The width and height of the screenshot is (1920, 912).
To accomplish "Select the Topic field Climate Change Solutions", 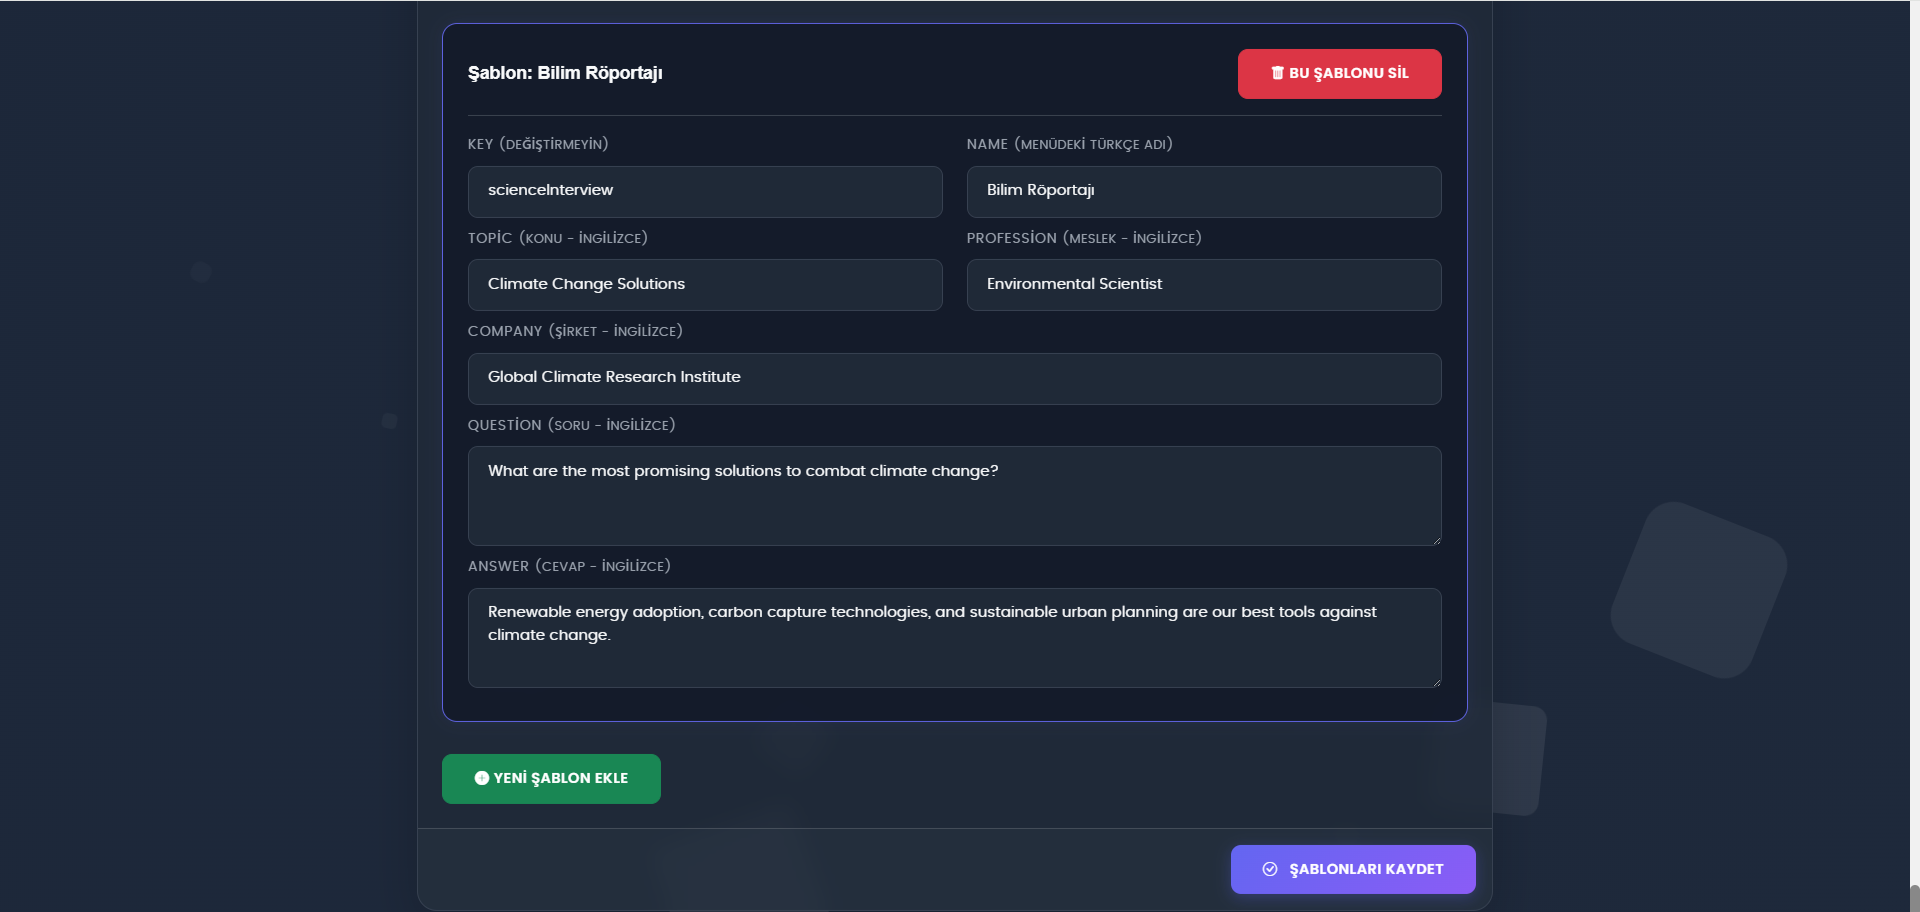I will coord(705,285).
